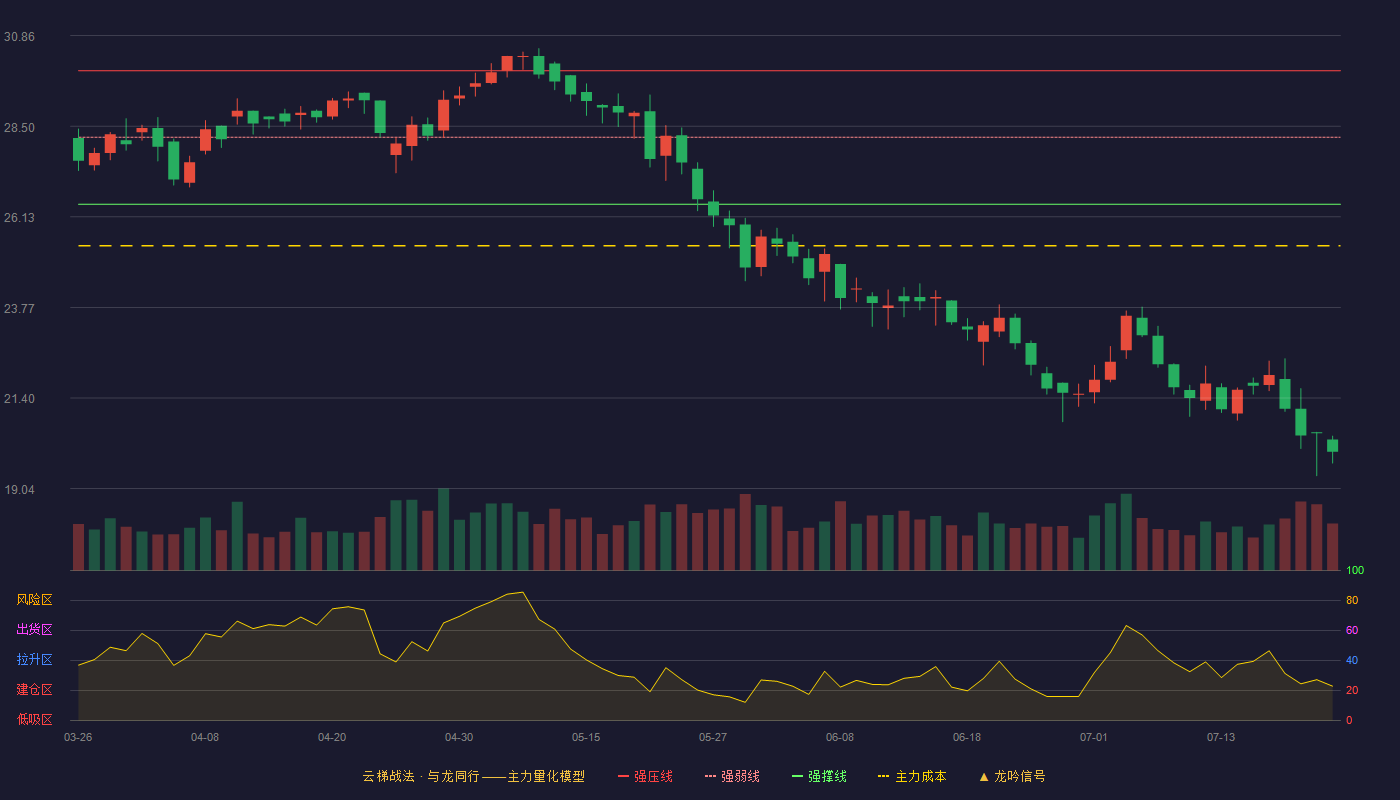Click the yellow 主力成本 legend dash marker

point(884,776)
